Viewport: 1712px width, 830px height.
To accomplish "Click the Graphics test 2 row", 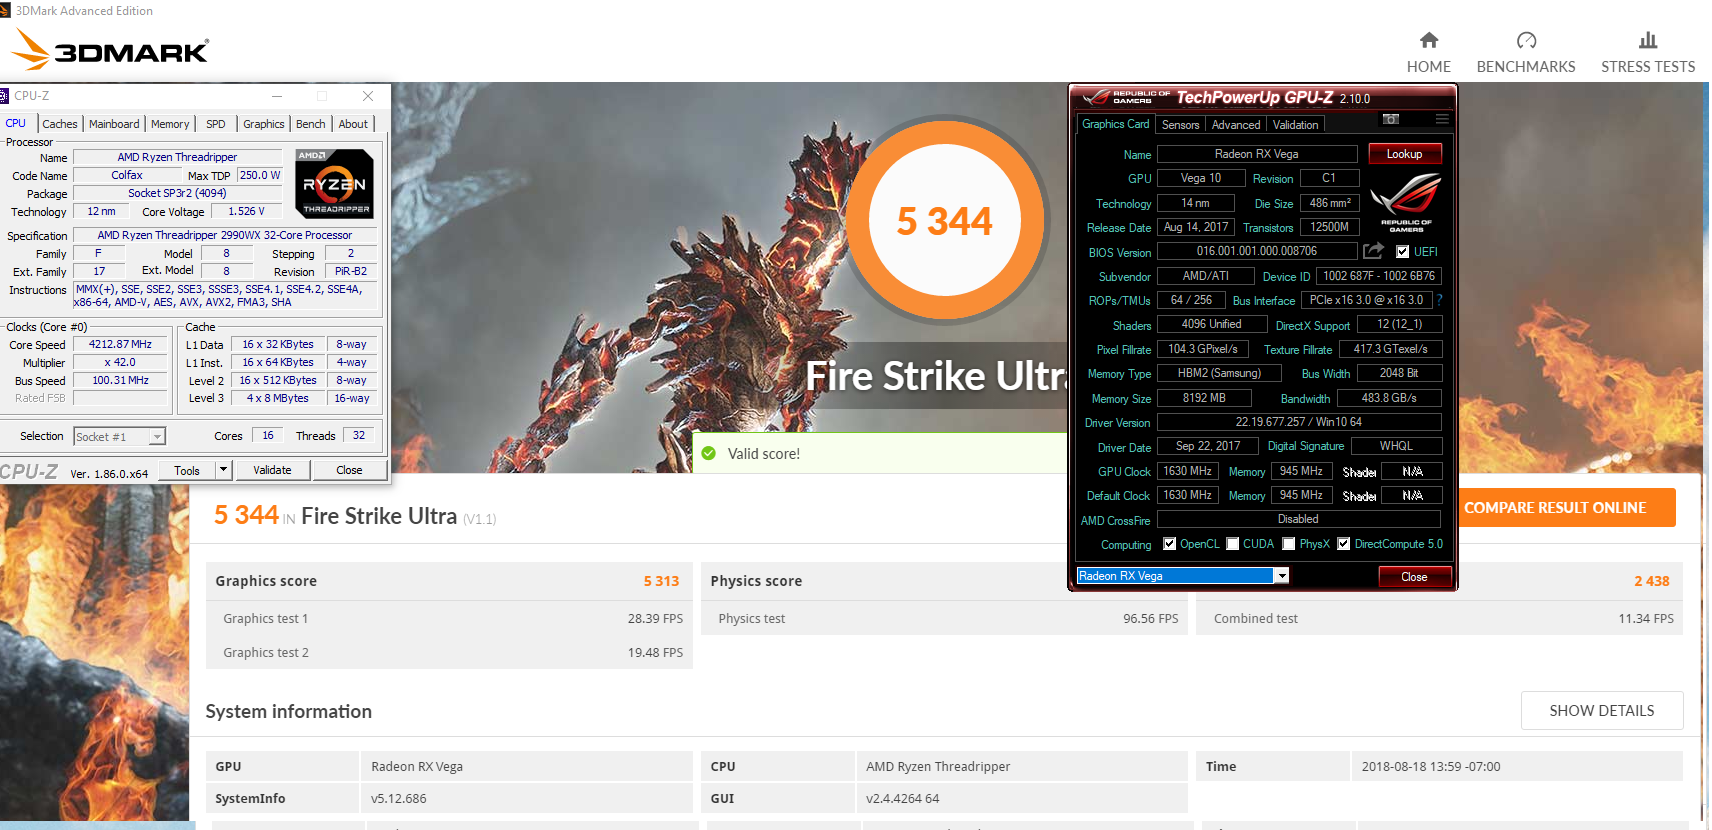I will point(449,652).
